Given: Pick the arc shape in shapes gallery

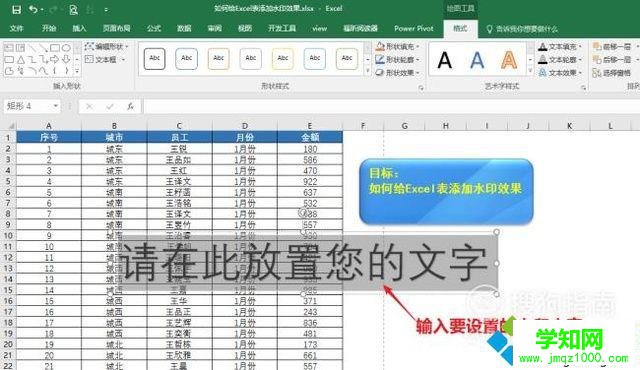Looking at the screenshot, I should point(32,71).
